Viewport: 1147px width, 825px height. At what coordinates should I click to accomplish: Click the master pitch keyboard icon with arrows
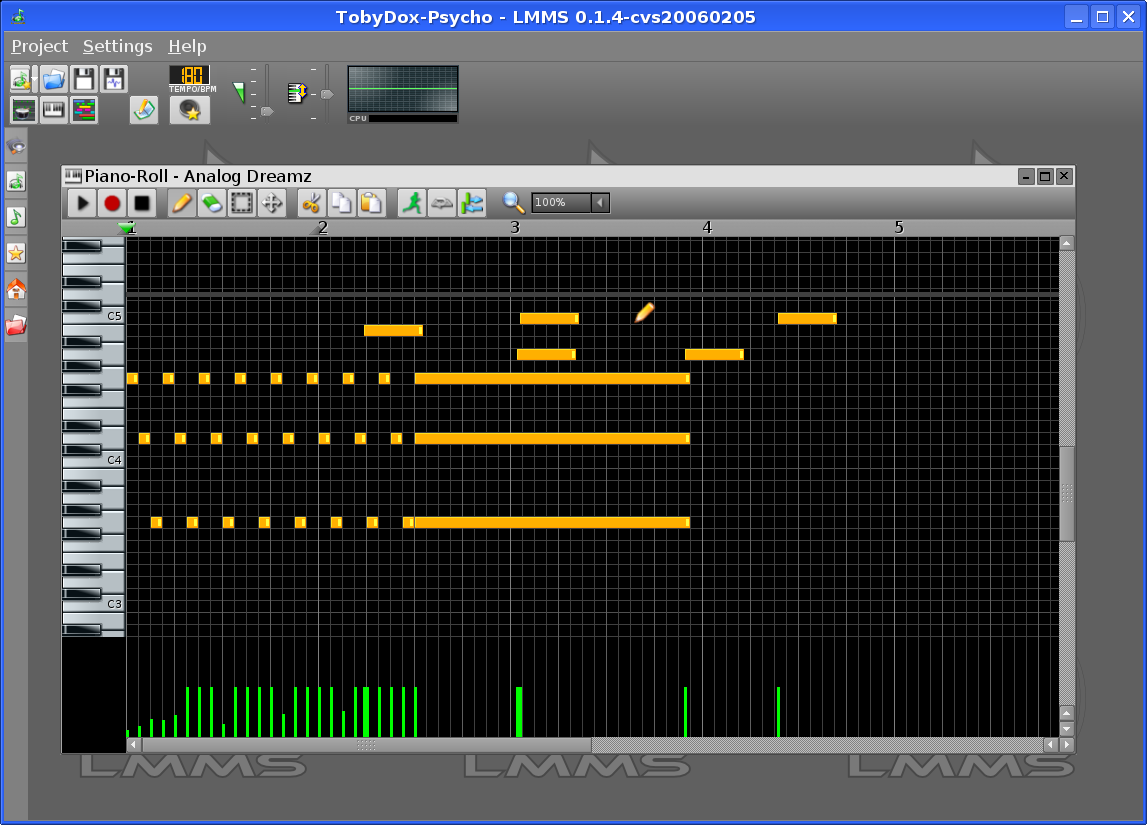pos(297,93)
